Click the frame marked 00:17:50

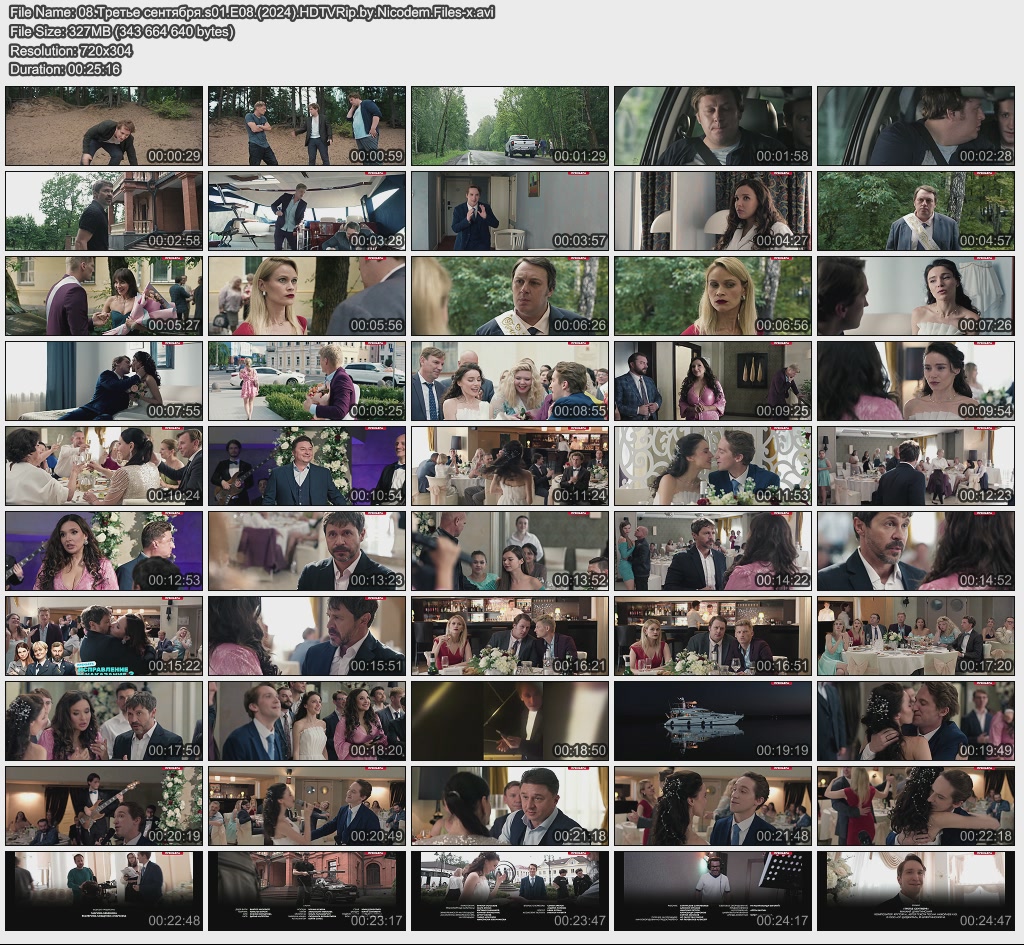(104, 721)
